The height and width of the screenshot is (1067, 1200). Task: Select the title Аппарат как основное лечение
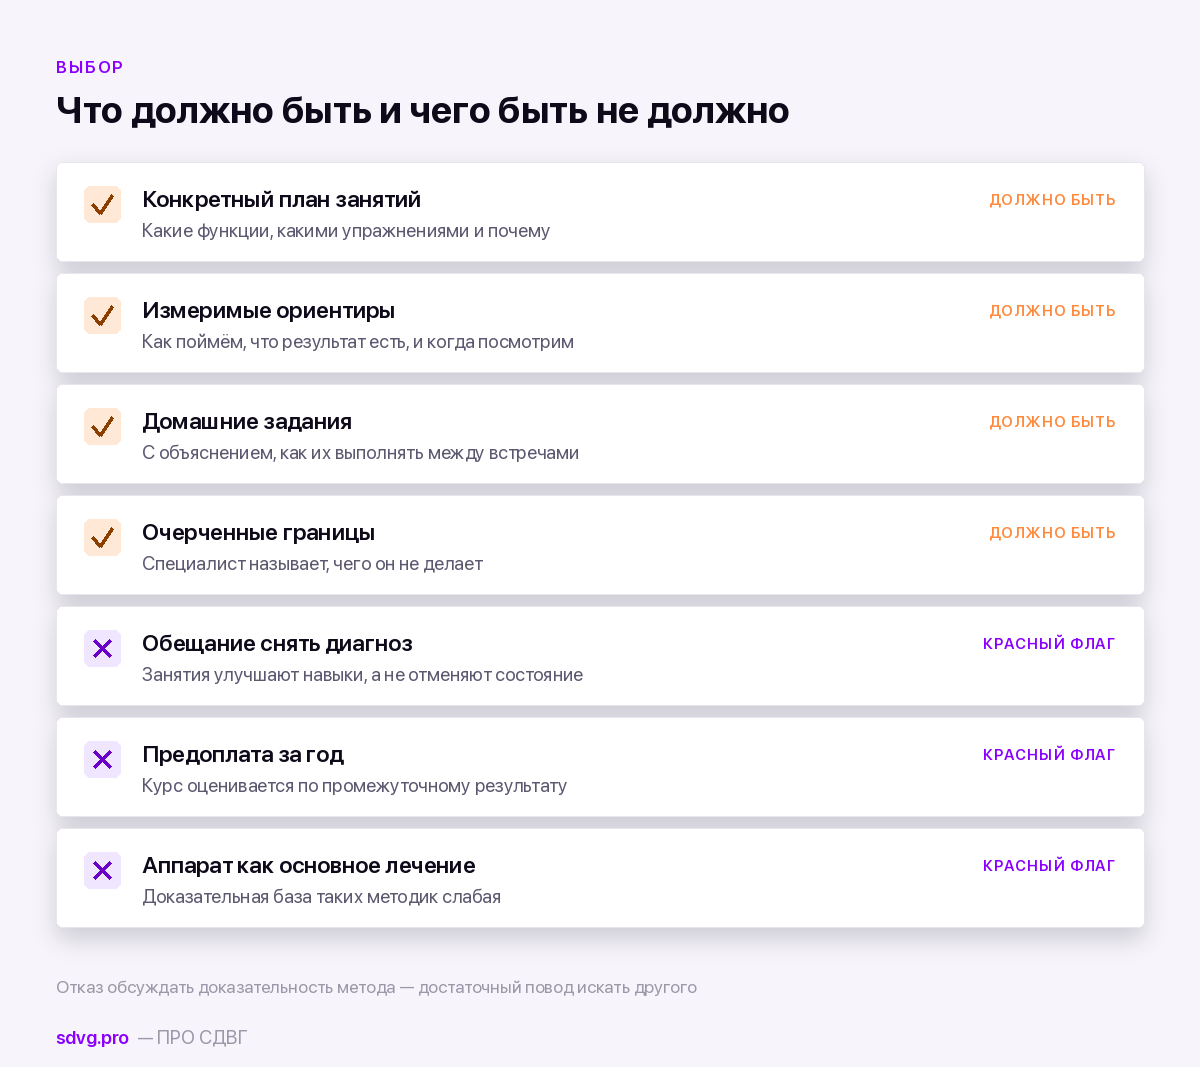tap(308, 866)
